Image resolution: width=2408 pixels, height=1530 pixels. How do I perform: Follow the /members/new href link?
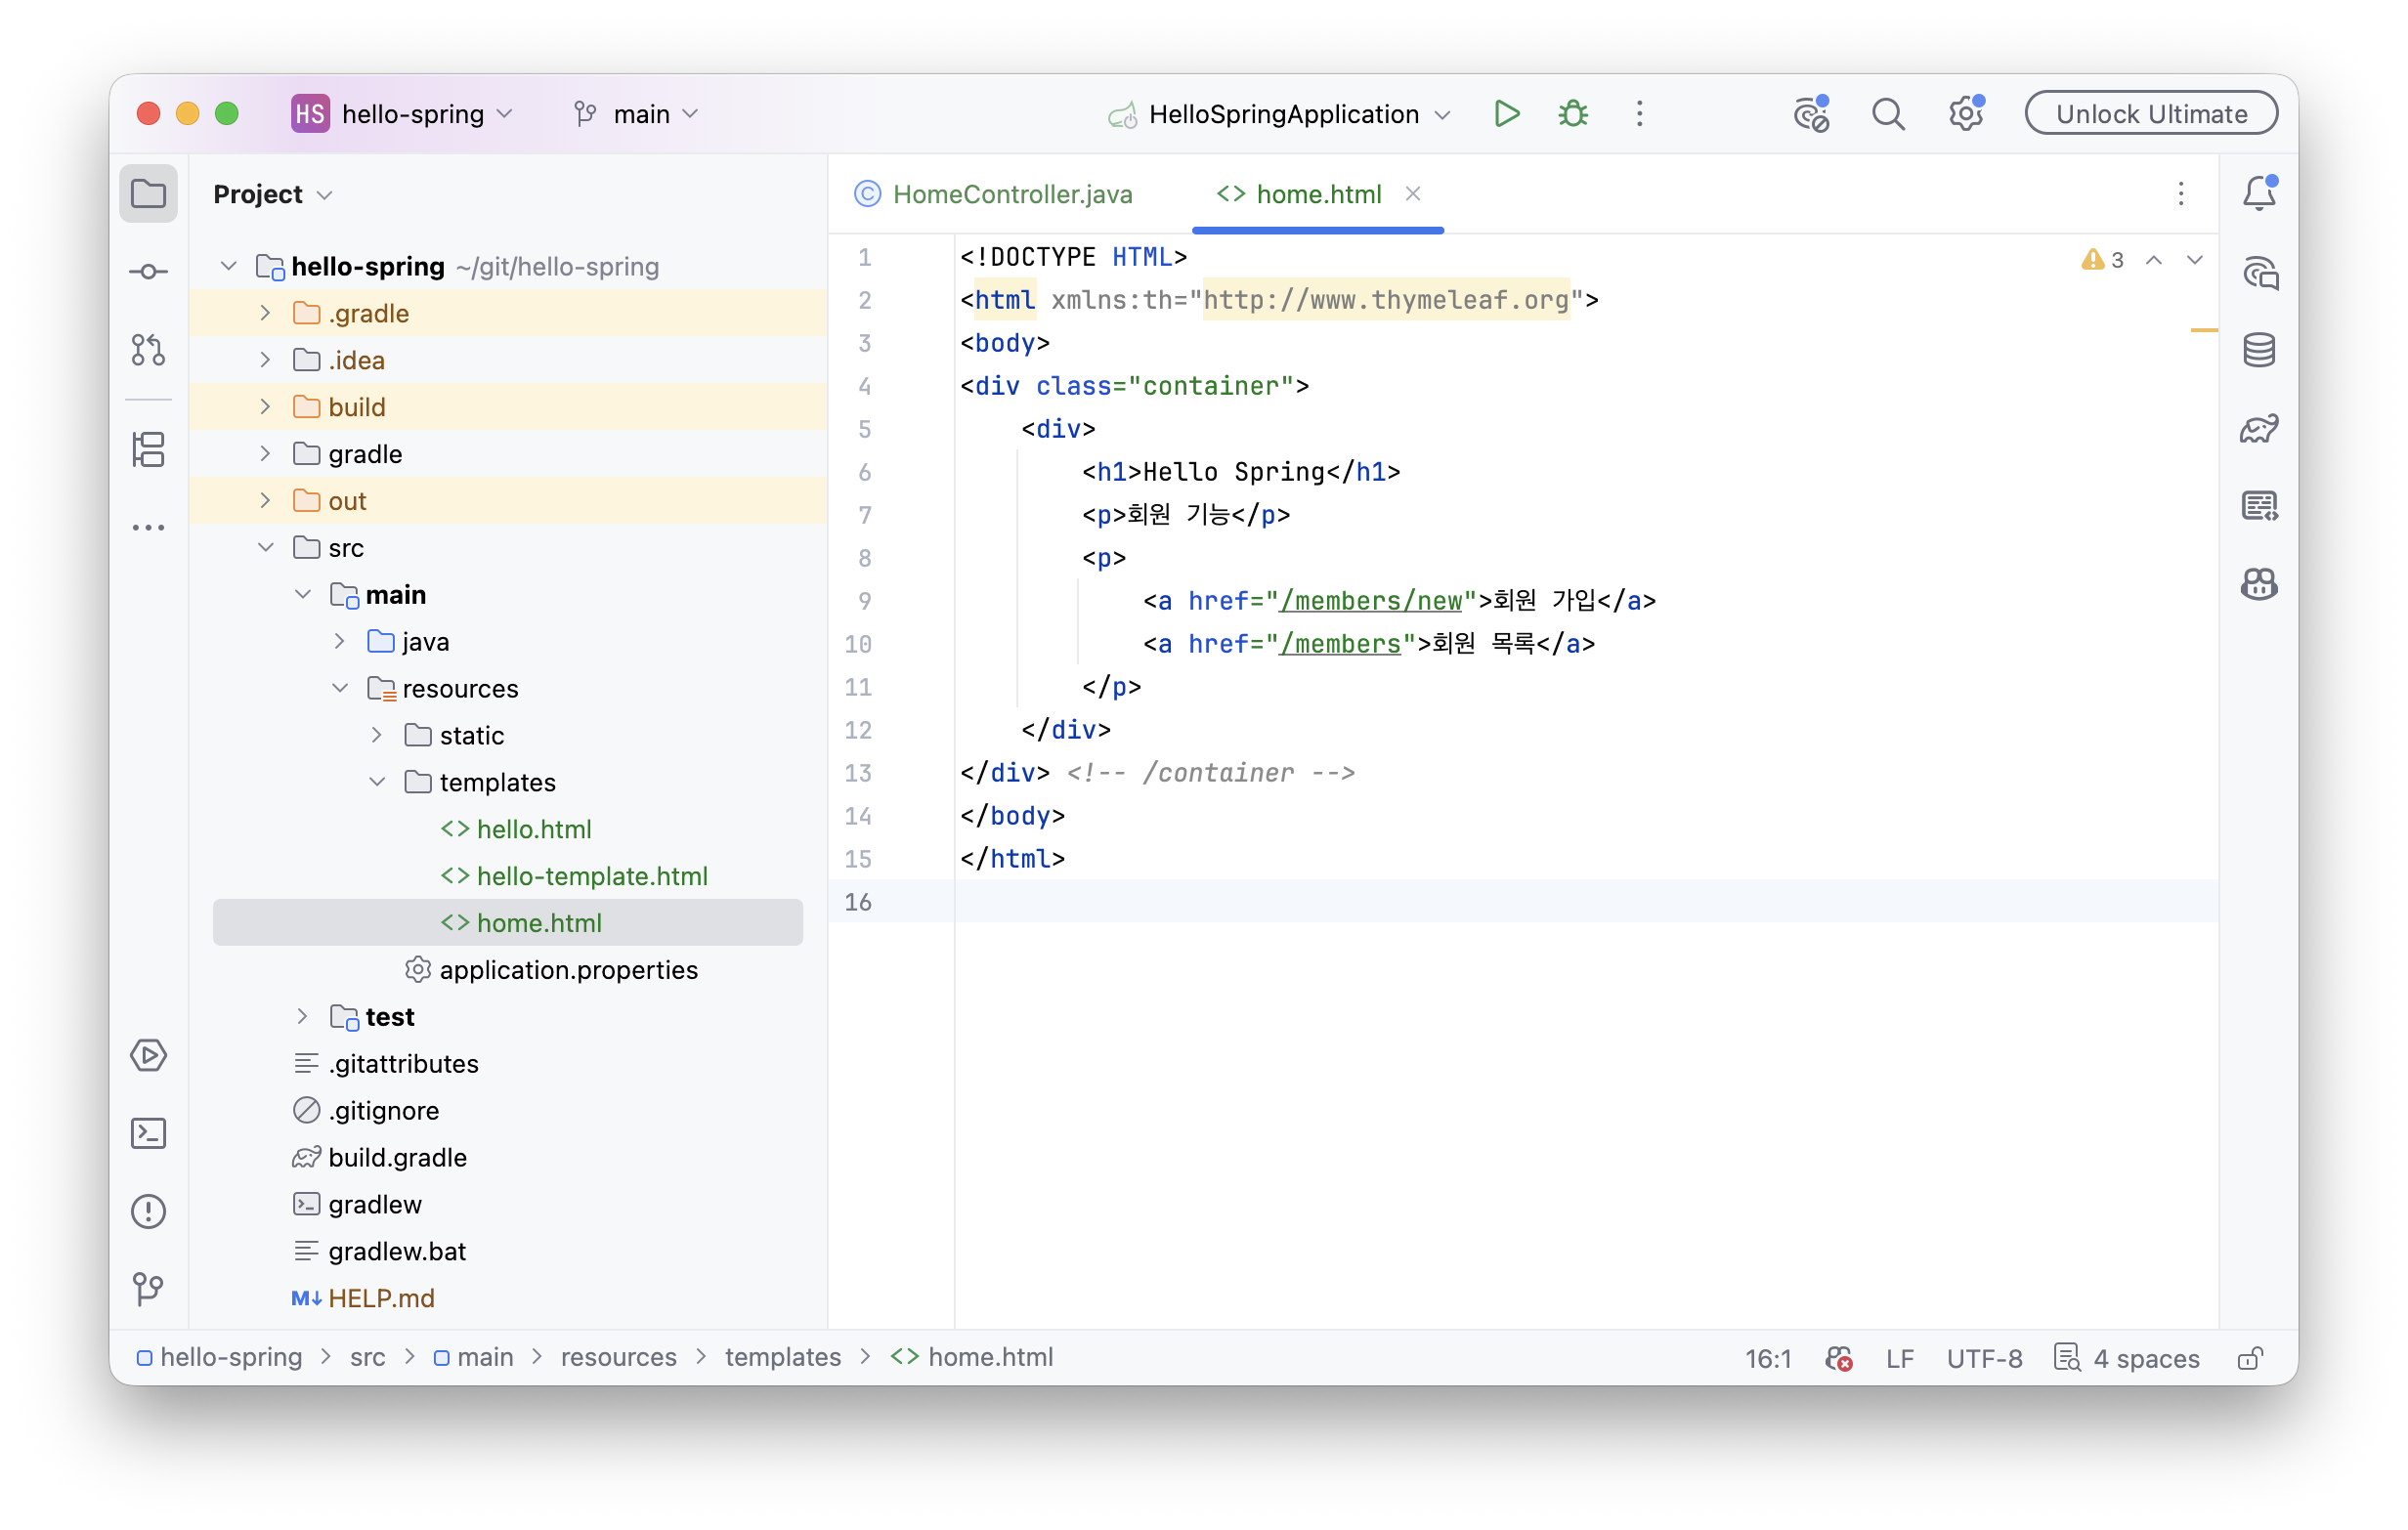(x=1371, y=600)
